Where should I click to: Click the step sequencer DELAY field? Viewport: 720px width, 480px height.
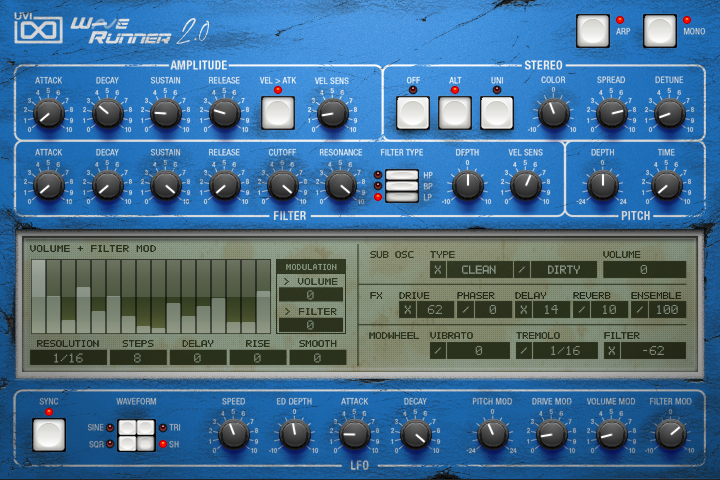(198, 358)
